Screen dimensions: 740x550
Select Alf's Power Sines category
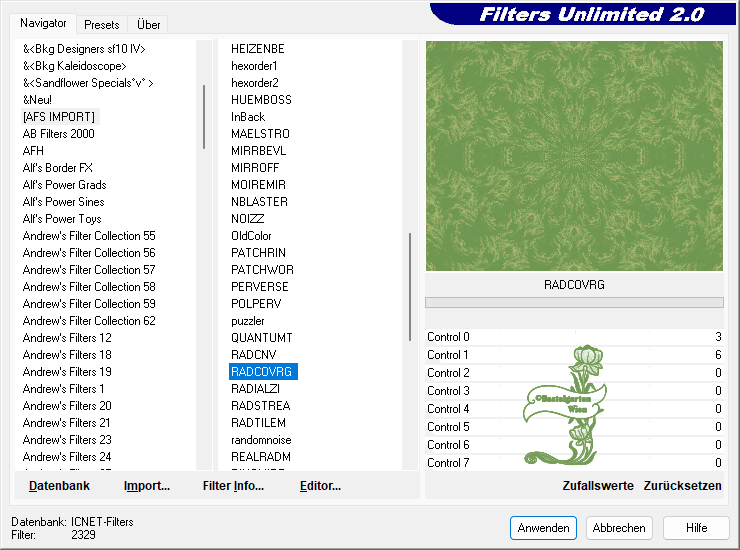click(64, 202)
